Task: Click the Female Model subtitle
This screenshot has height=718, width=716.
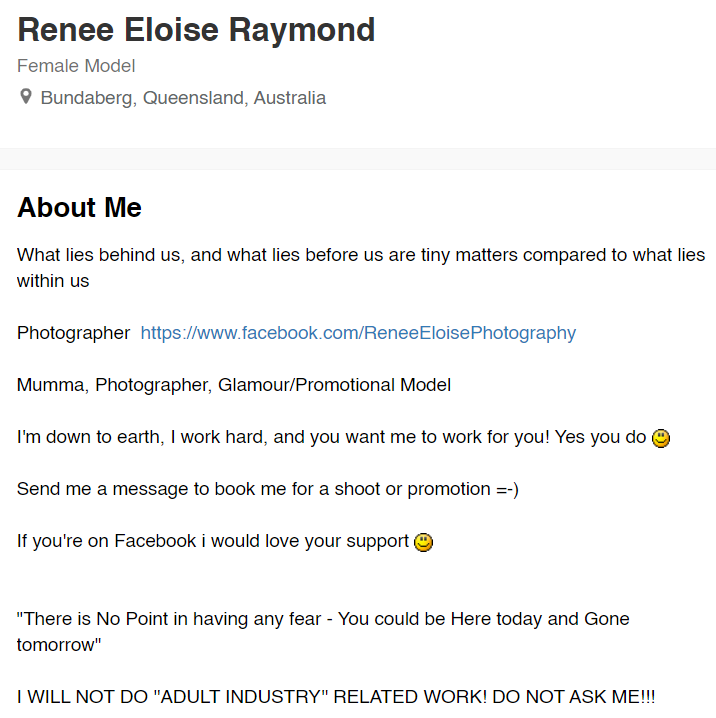Action: point(76,66)
